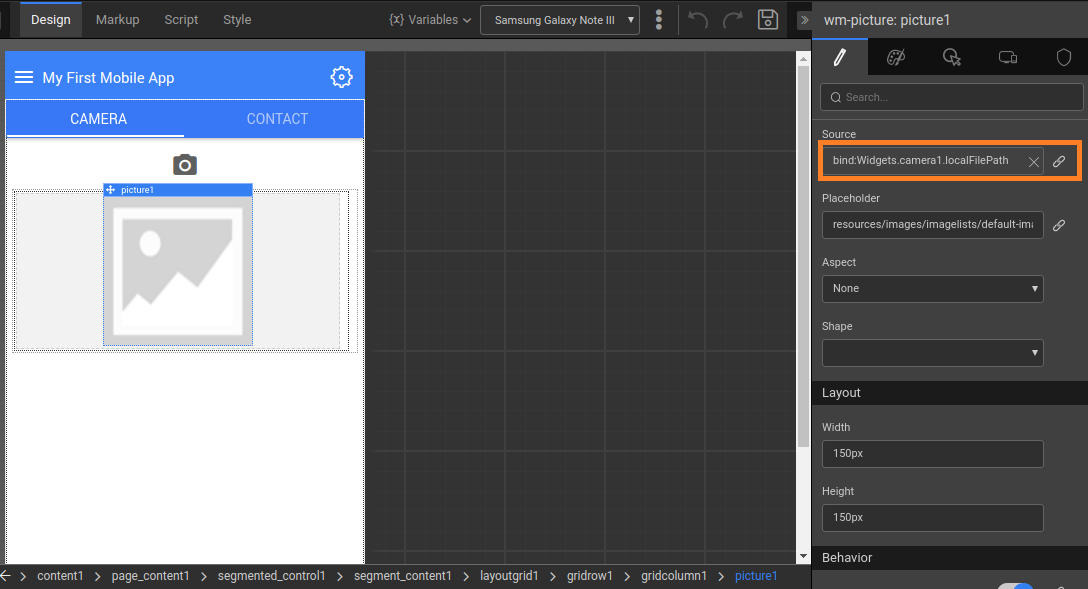Switch to the Markup tab

117,19
